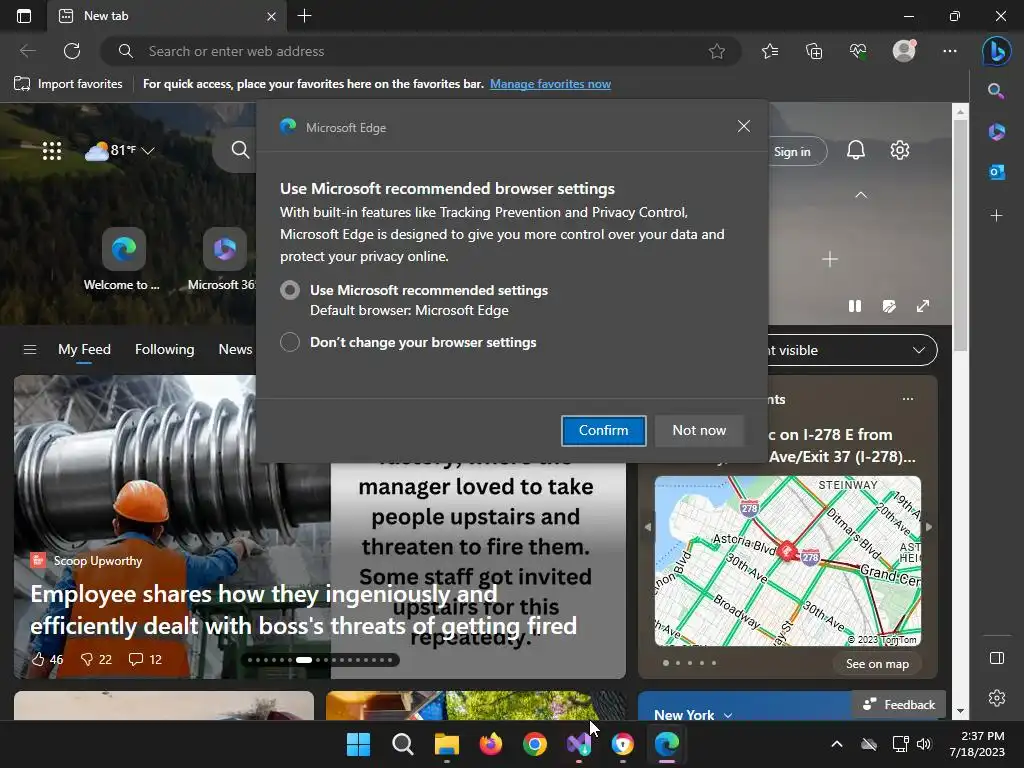Open the Bing Discover sidebar icon
The width and height of the screenshot is (1024, 768).
(x=997, y=51)
